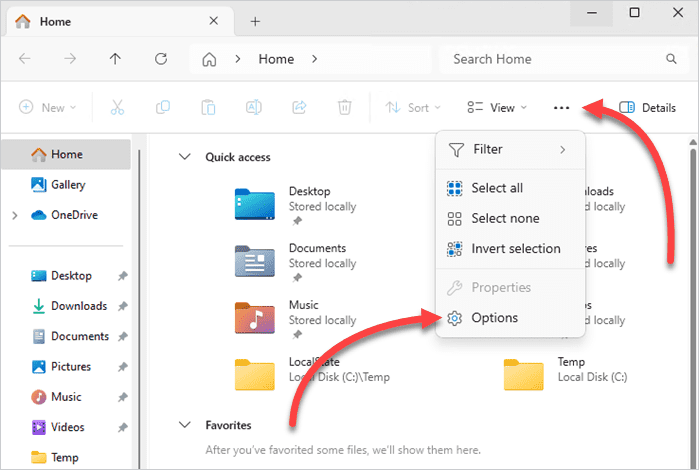The height and width of the screenshot is (470, 699).
Task: Open Music in the sidebar
Action: [66, 397]
